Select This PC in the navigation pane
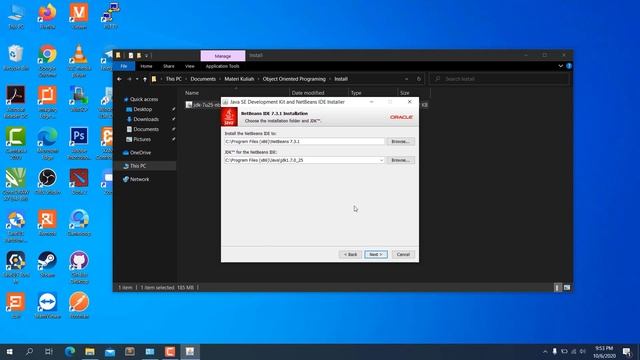 (x=138, y=166)
